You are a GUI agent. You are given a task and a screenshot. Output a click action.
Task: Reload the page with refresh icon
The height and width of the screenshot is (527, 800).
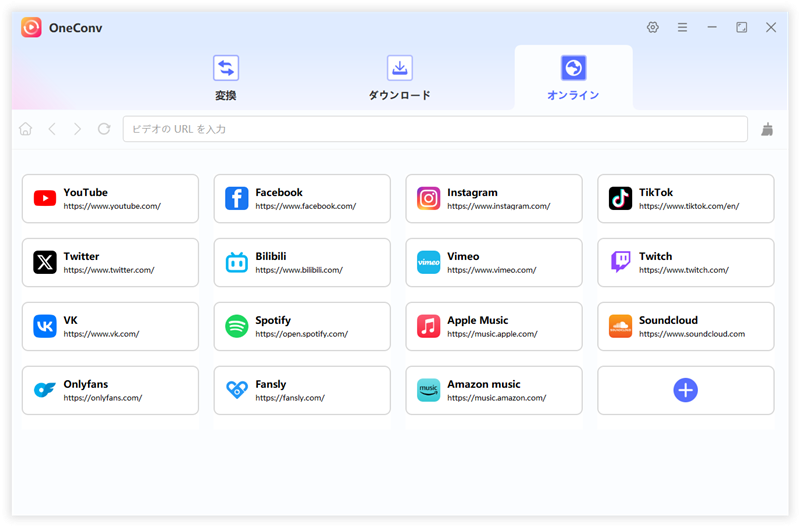coord(104,129)
